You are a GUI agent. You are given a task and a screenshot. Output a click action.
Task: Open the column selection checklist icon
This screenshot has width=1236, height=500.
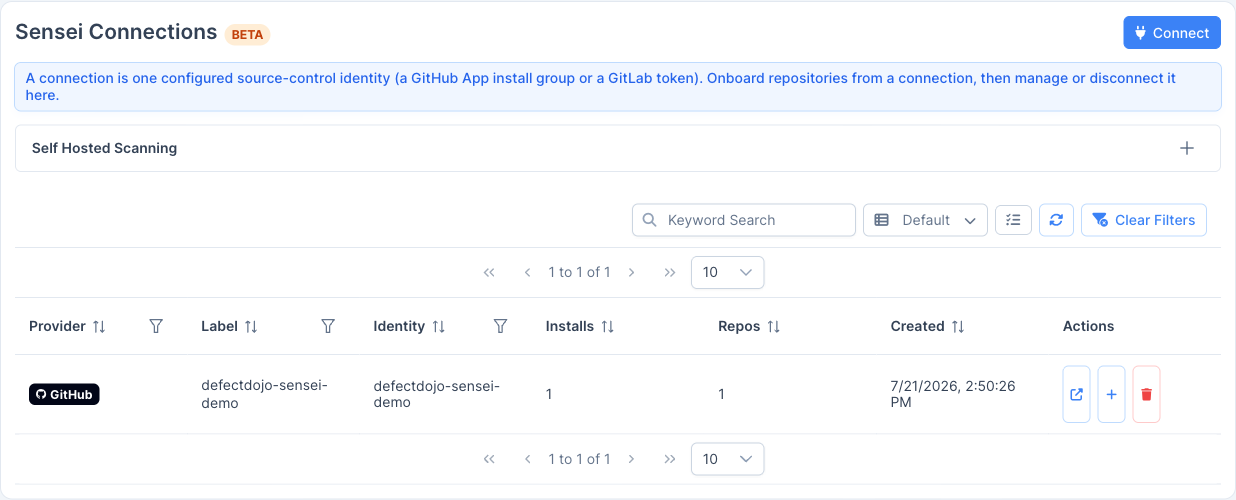(1013, 220)
